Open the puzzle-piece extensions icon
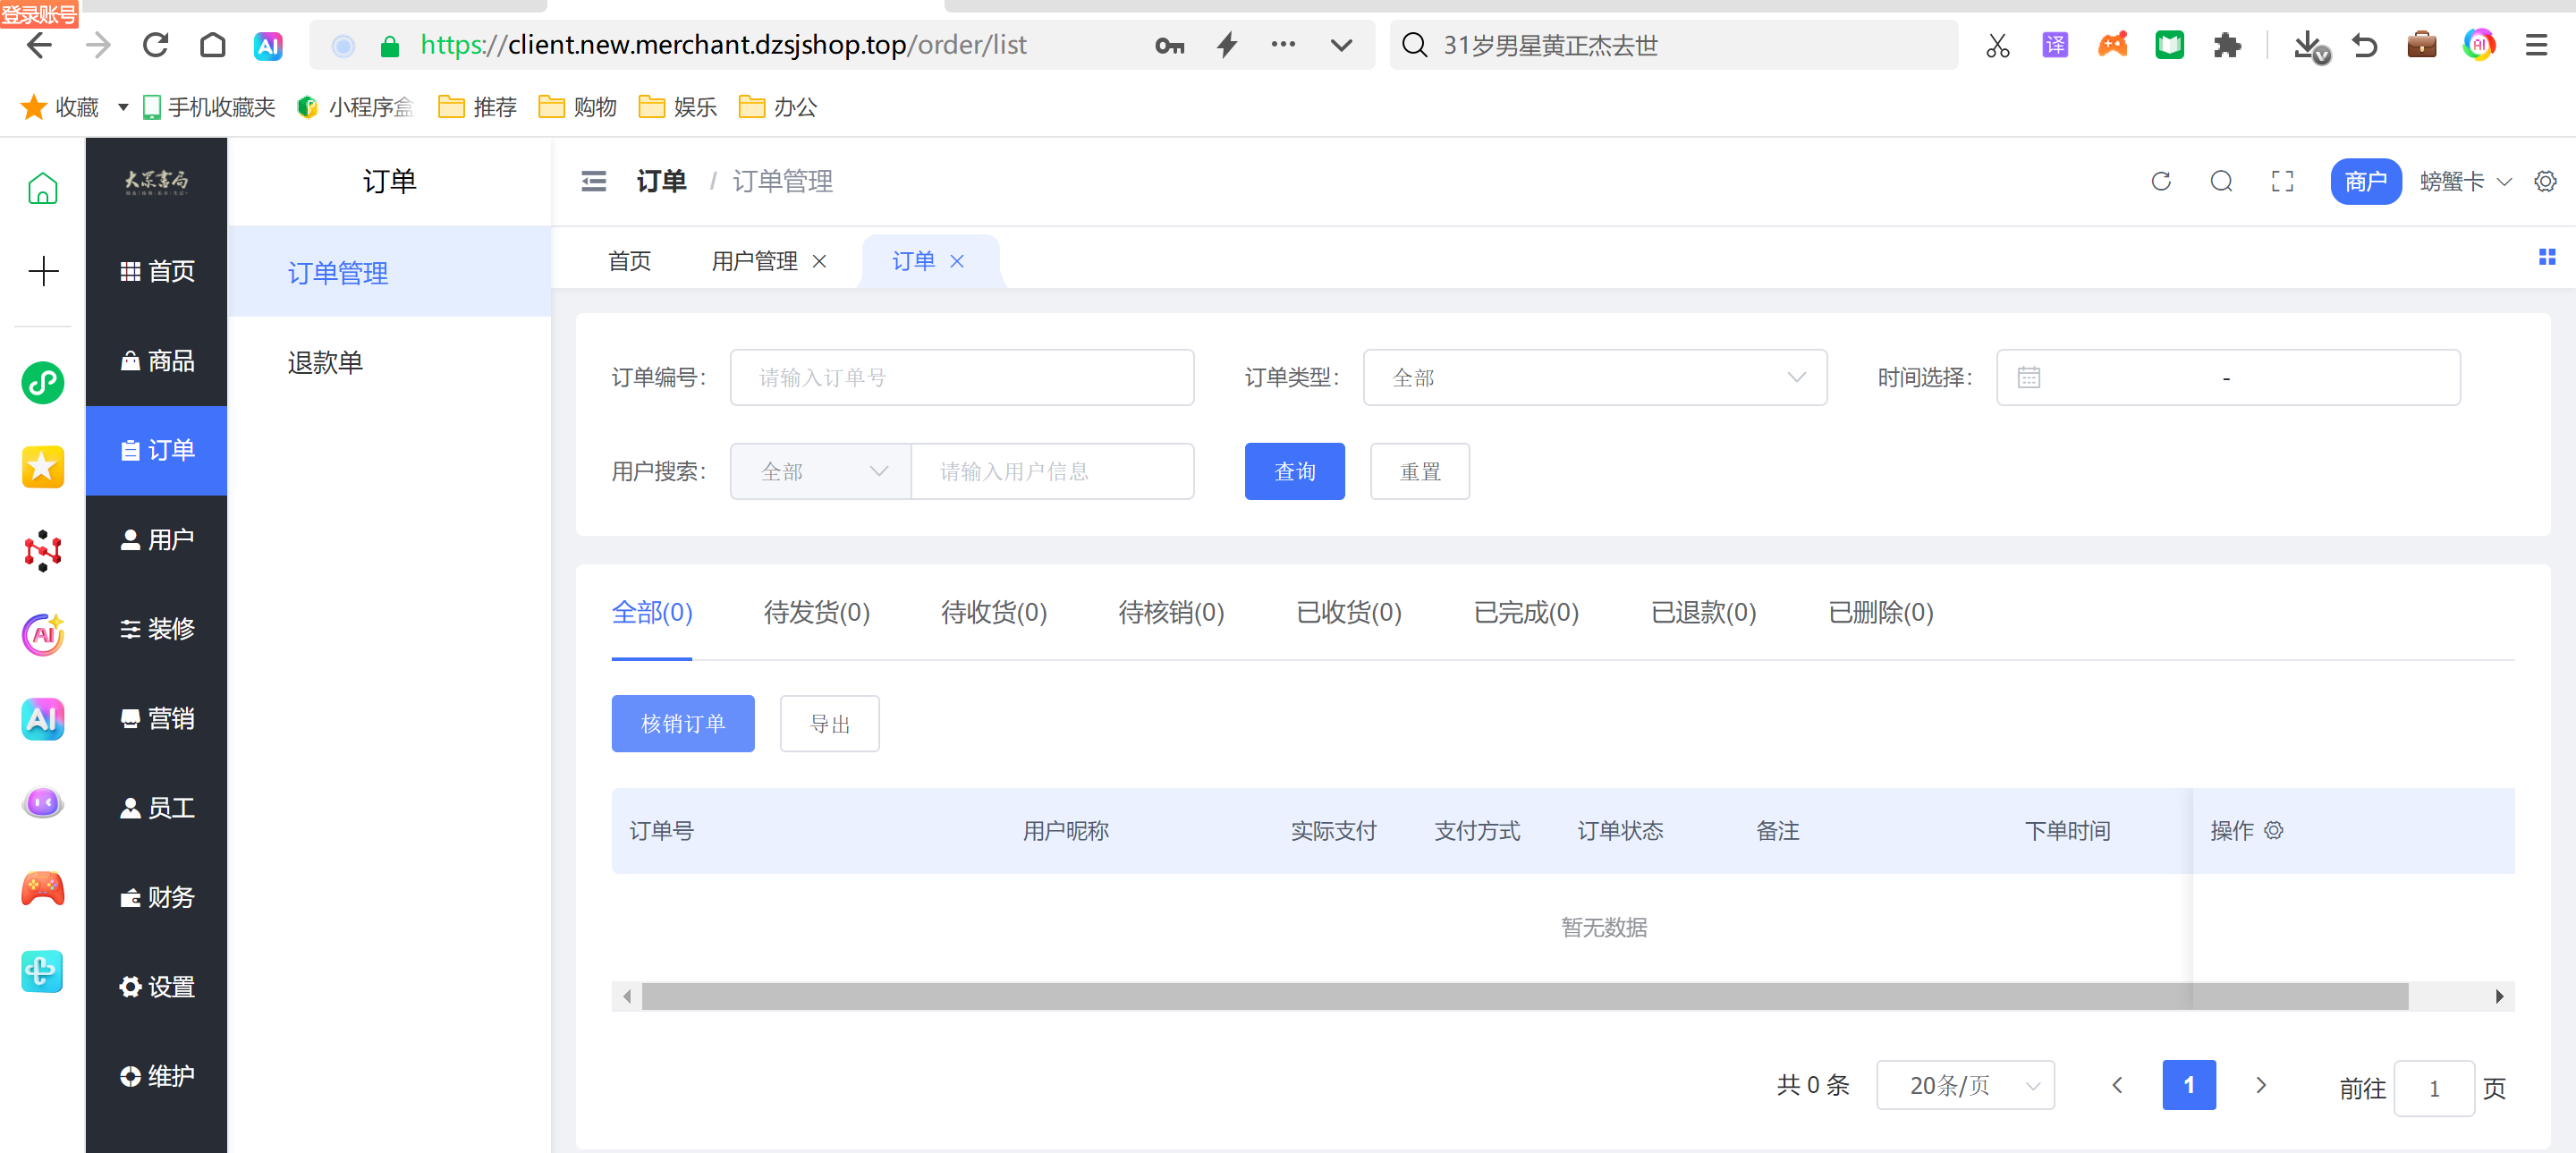This screenshot has height=1153, width=2576. pyautogui.click(x=2226, y=45)
